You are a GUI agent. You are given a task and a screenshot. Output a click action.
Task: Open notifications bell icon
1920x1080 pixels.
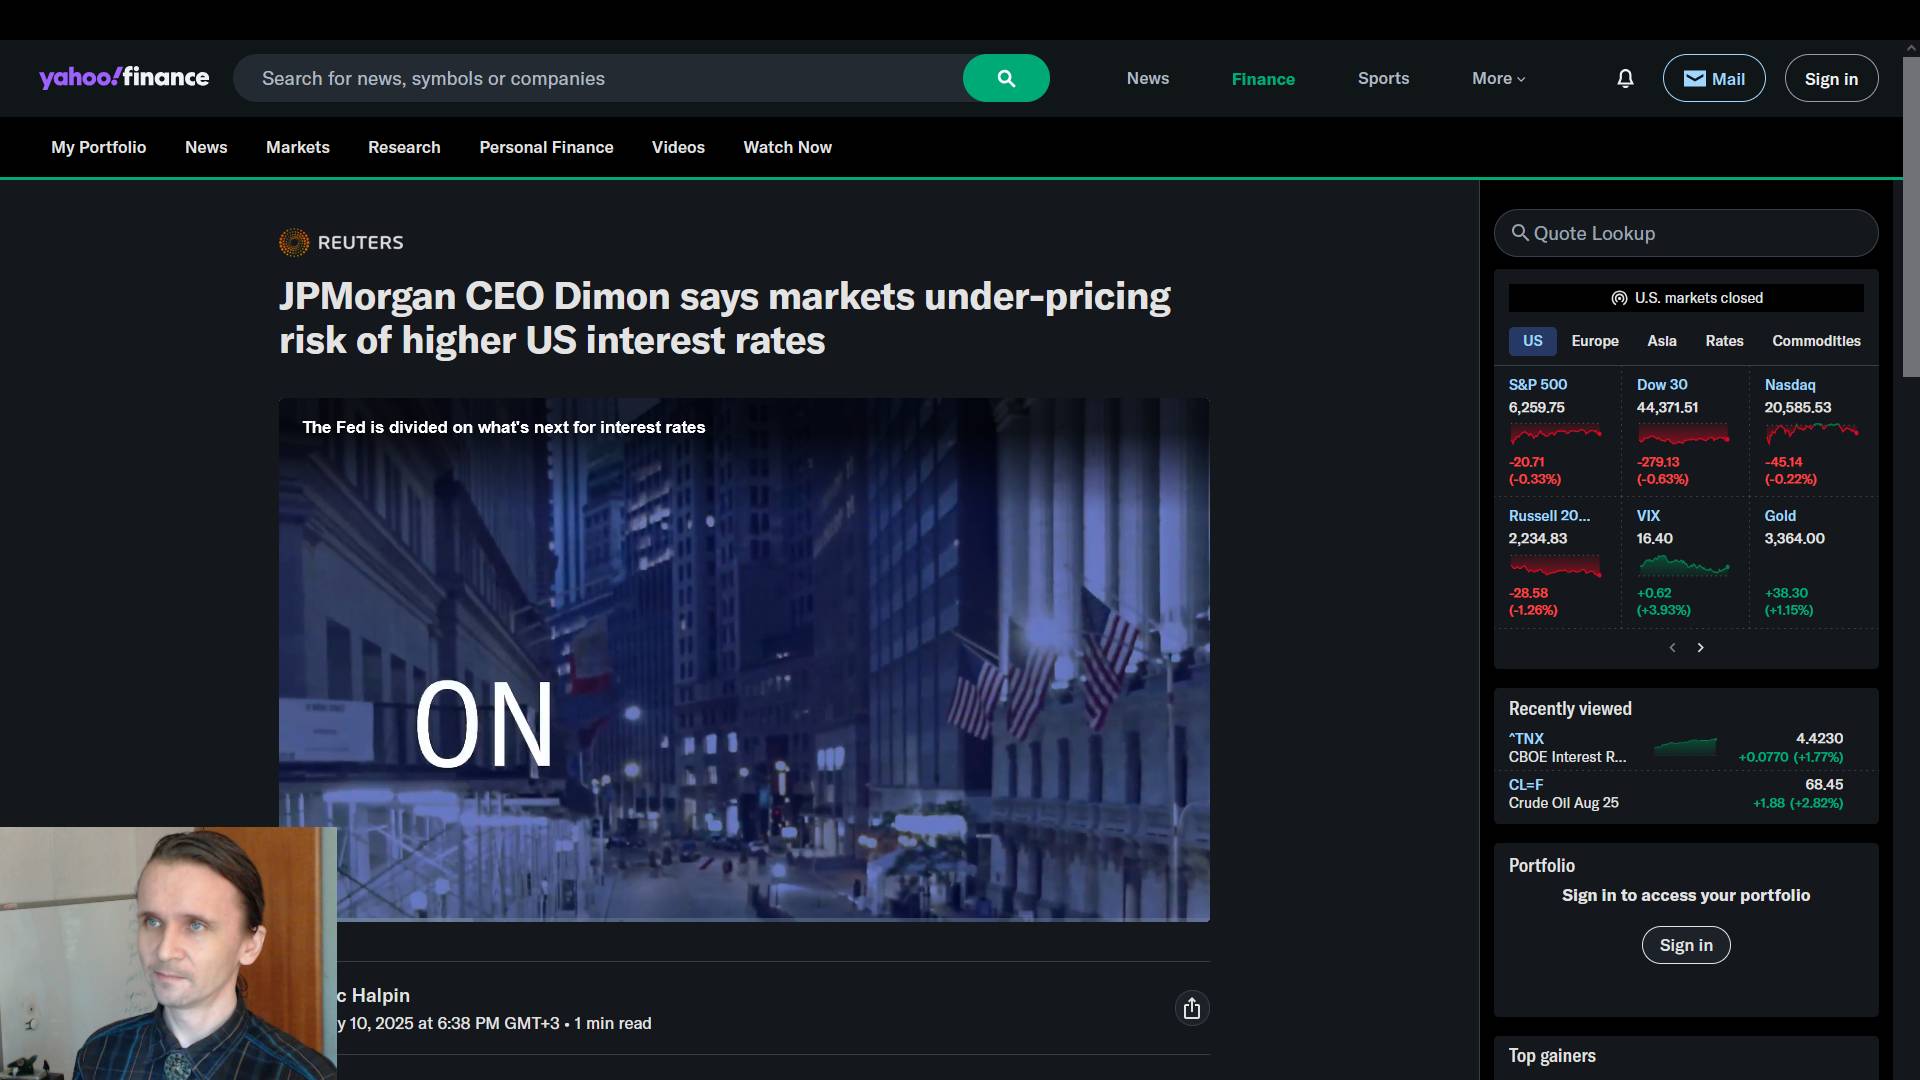[1625, 78]
